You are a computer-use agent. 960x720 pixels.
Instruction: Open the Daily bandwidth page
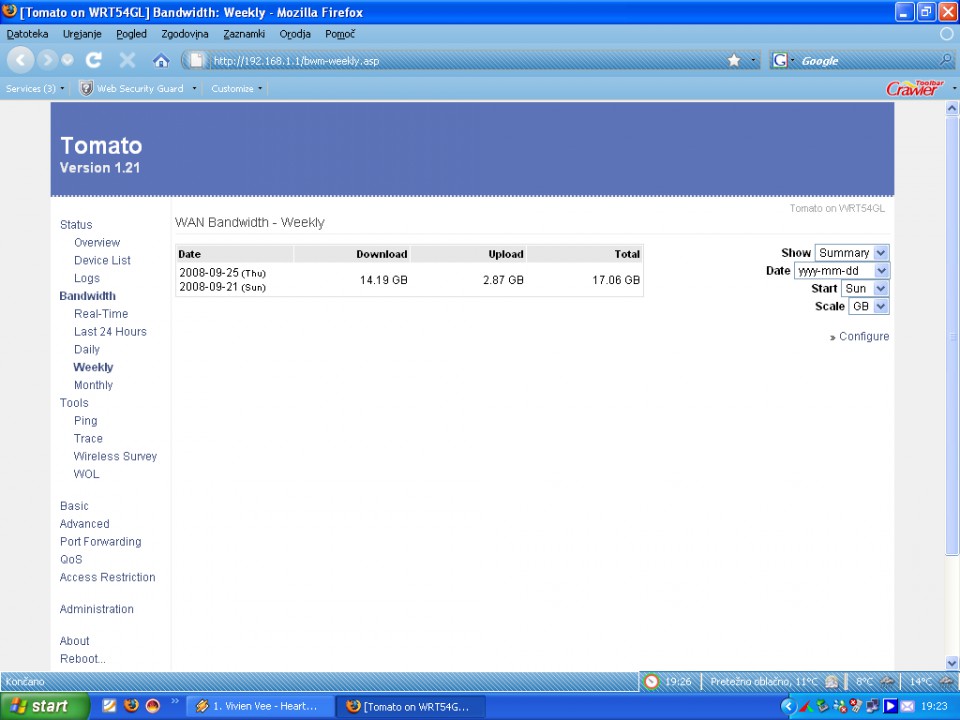(x=86, y=349)
